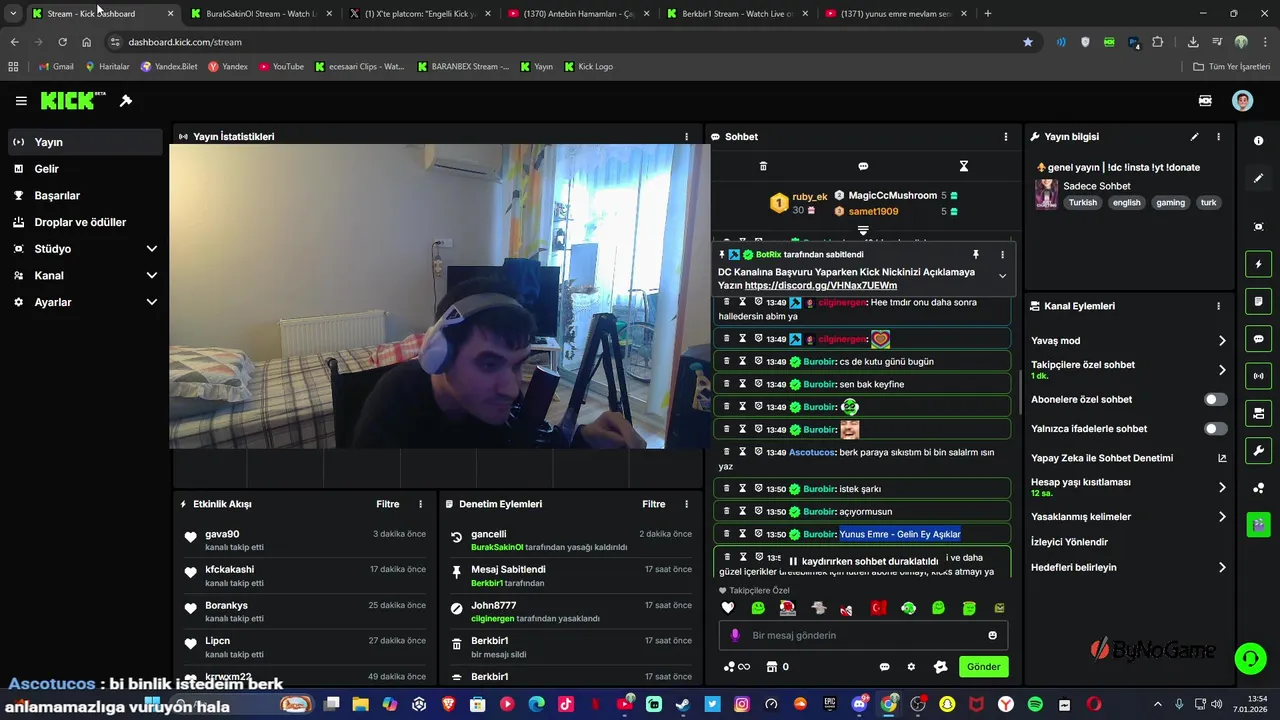Click the YouTube bookmark in bookmarks bar
The width and height of the screenshot is (1280, 720).
tap(281, 67)
